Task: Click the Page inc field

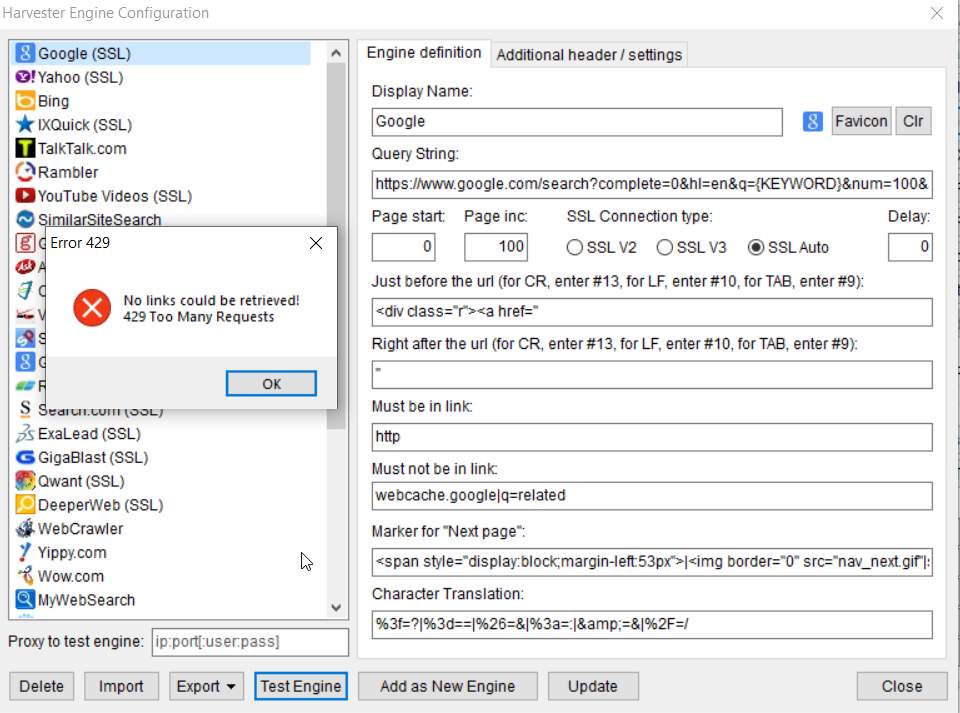Action: pos(496,247)
